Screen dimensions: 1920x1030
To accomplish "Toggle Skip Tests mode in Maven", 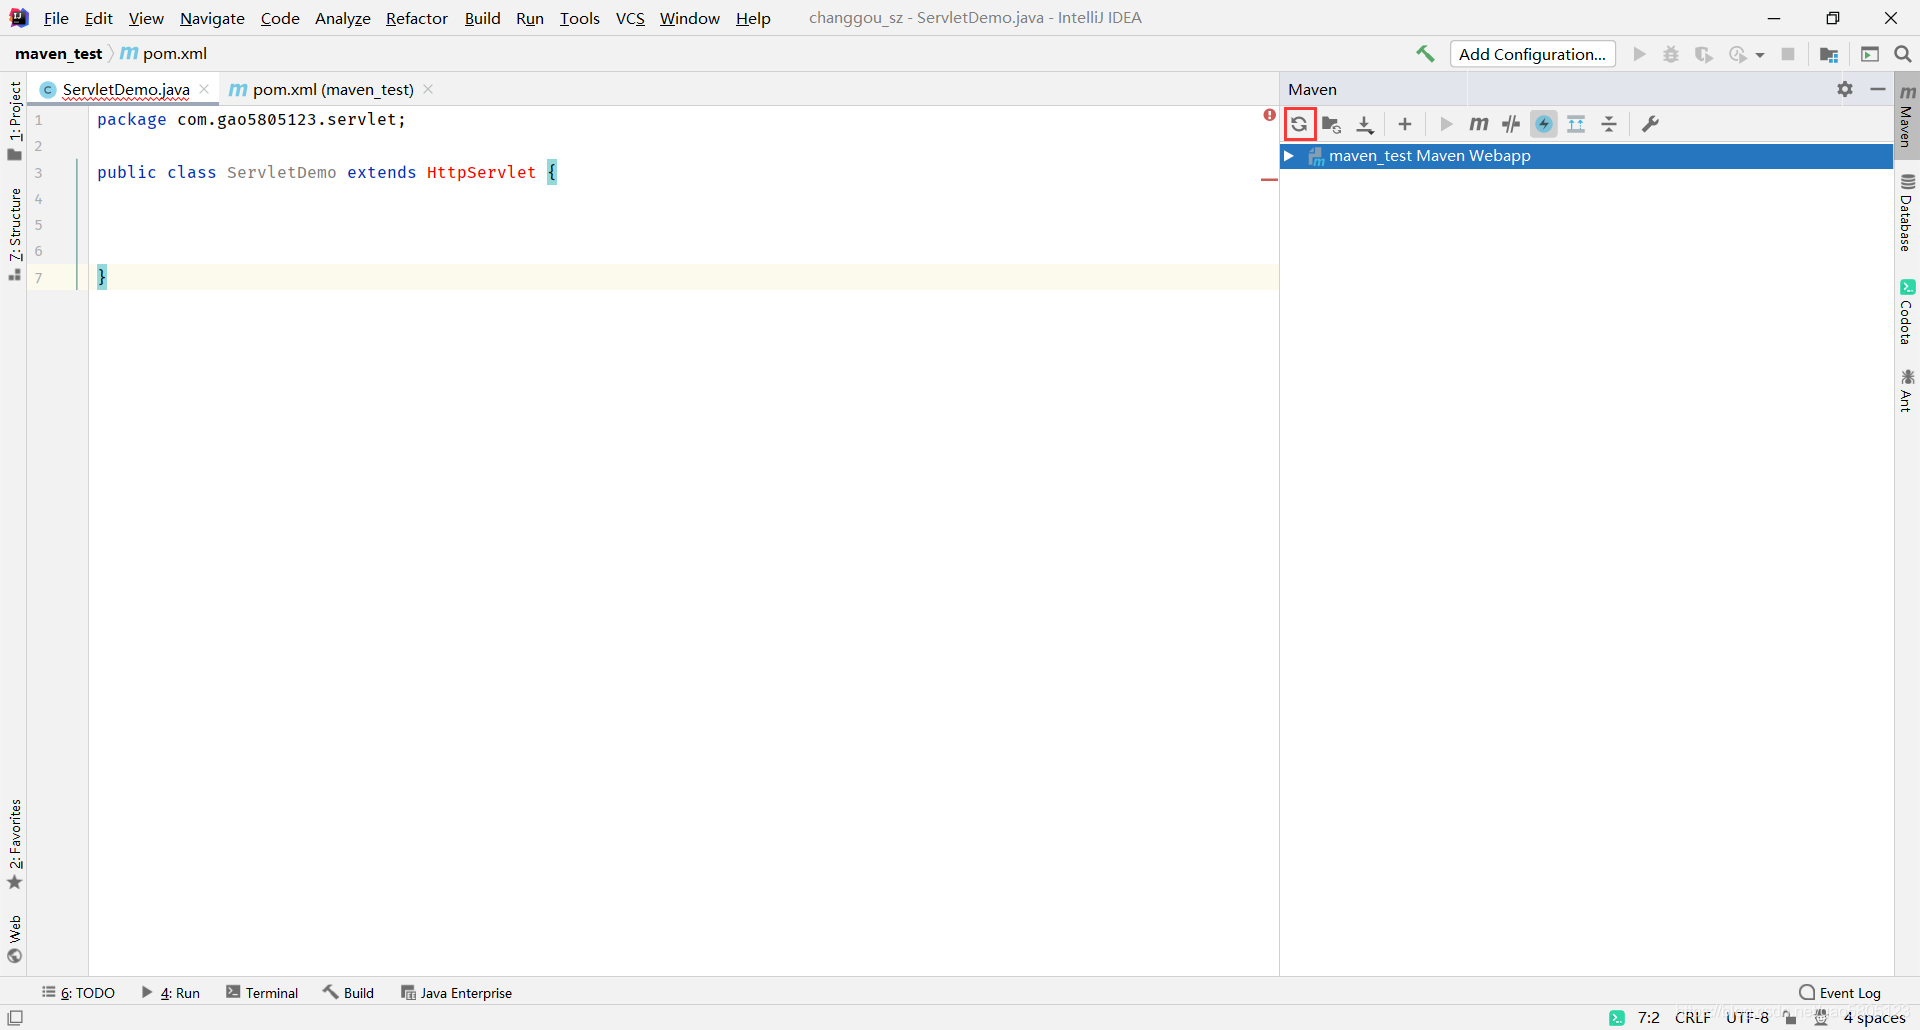I will (x=1544, y=124).
